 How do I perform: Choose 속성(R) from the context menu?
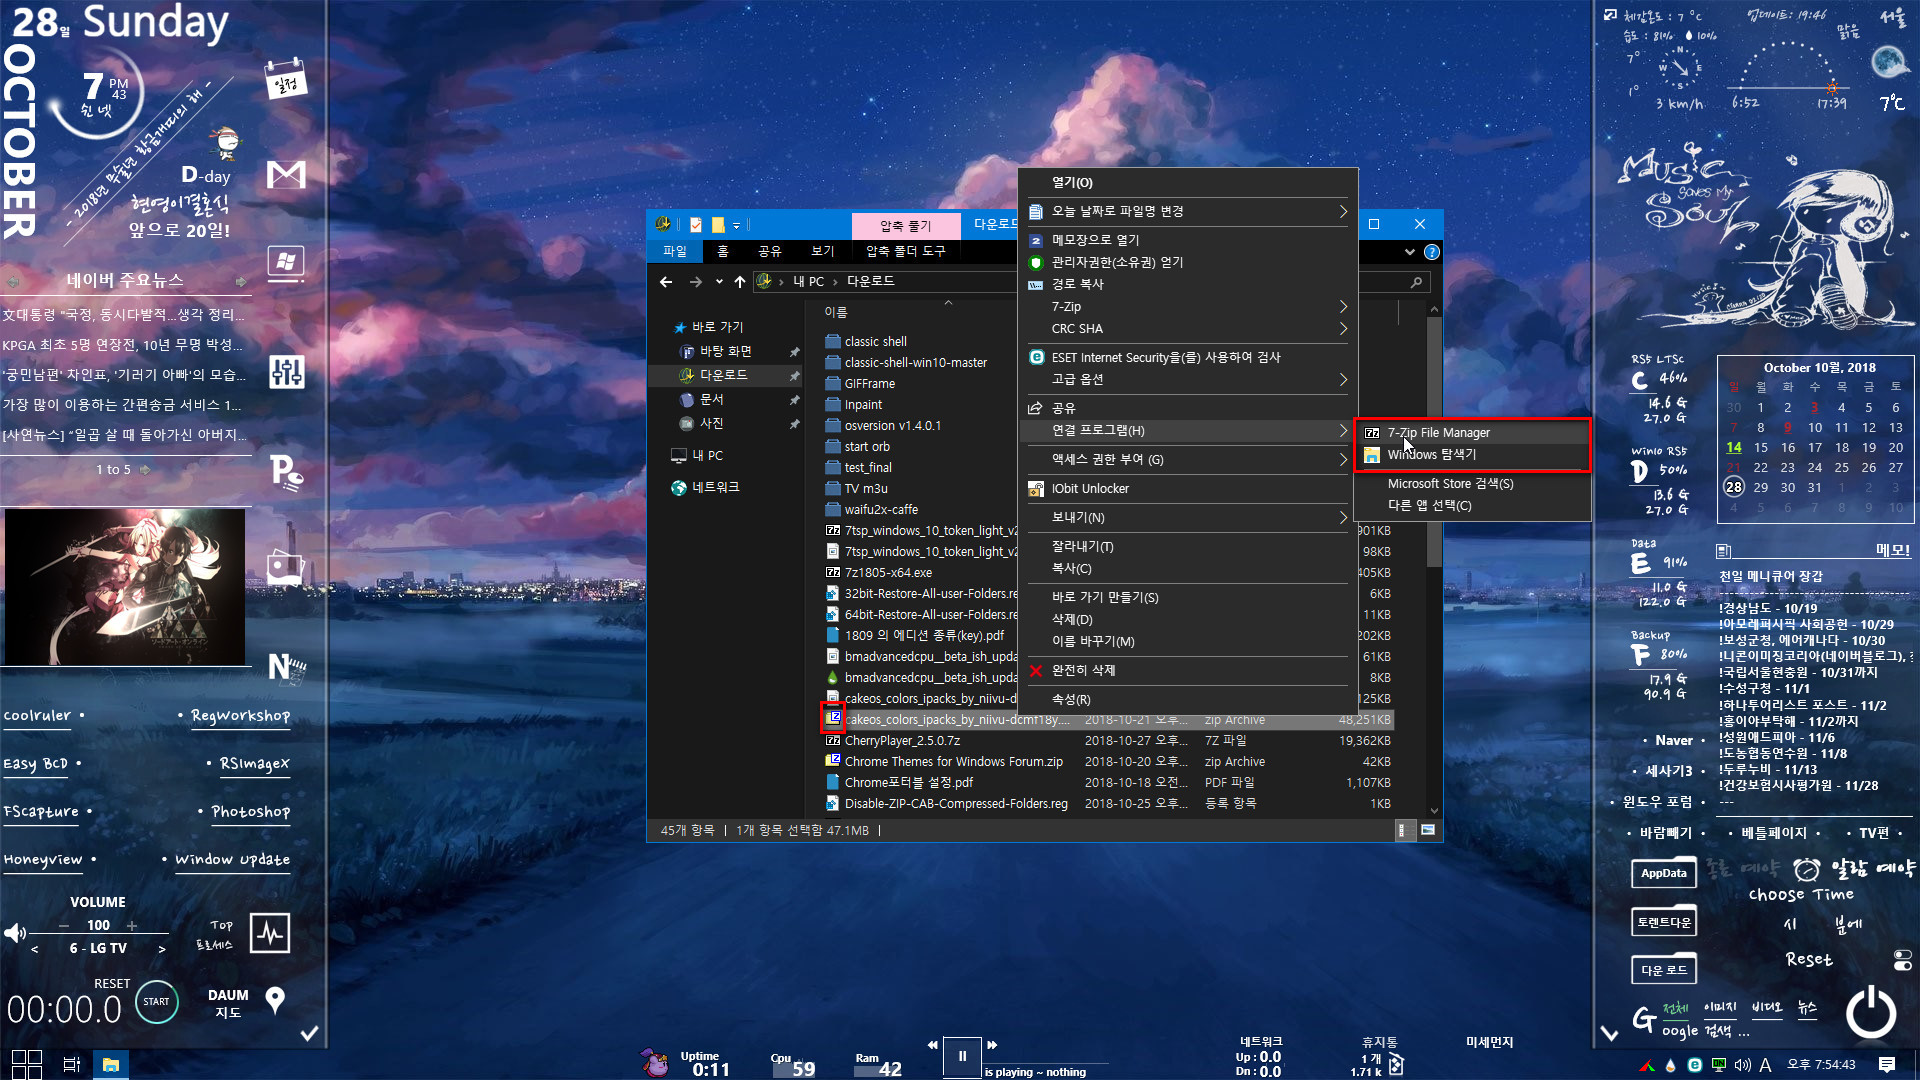pyautogui.click(x=1187, y=700)
